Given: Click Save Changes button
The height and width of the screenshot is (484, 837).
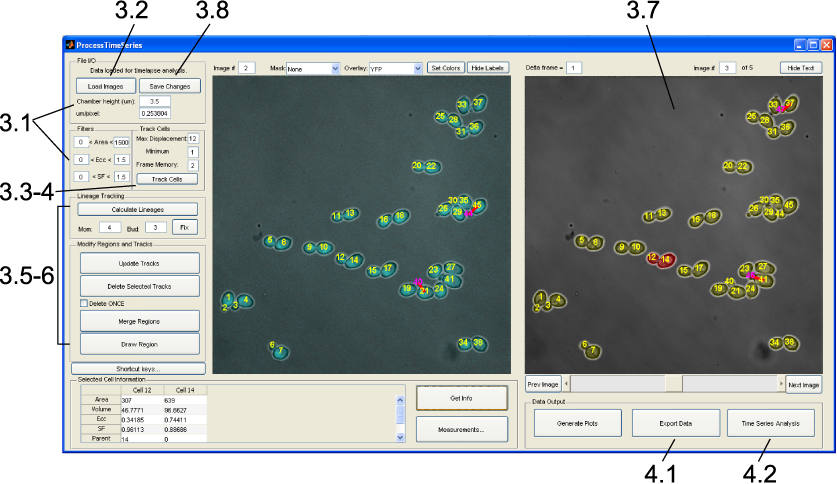Looking at the screenshot, I should (170, 86).
